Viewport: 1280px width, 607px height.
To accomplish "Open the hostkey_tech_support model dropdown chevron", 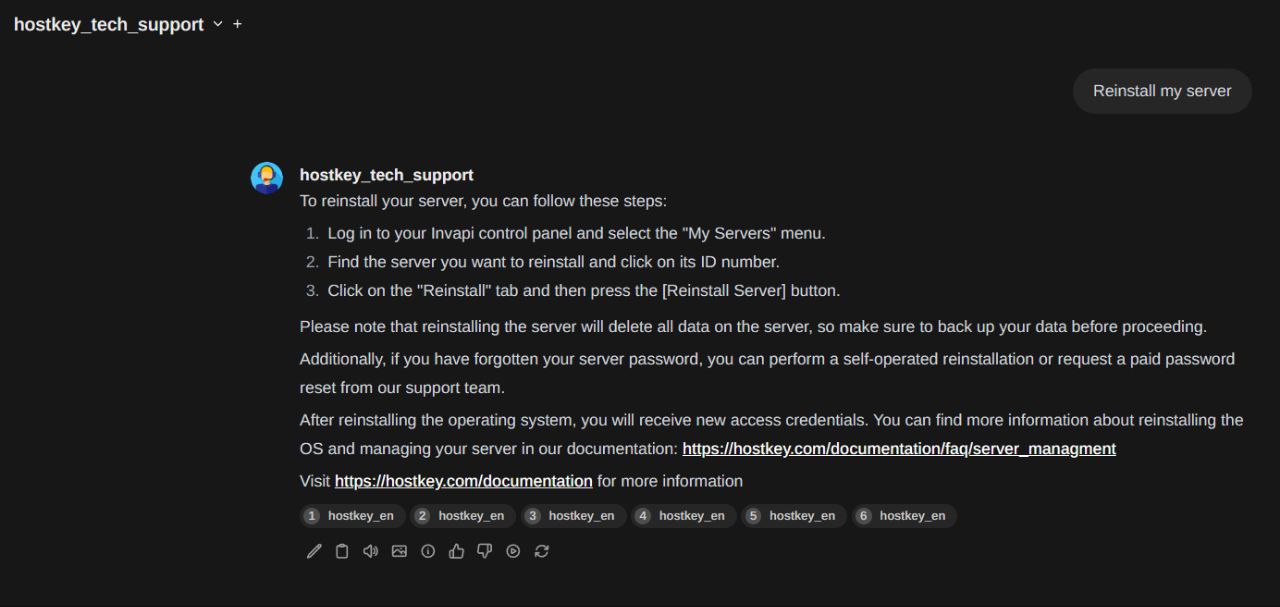I will tap(218, 24).
